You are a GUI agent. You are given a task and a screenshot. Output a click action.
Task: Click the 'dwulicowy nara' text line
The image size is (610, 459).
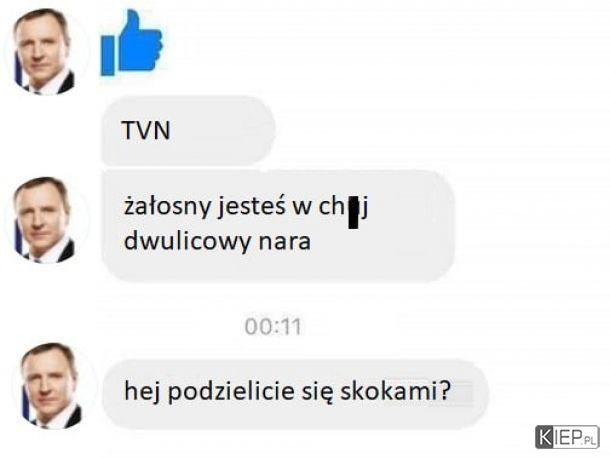(217, 242)
